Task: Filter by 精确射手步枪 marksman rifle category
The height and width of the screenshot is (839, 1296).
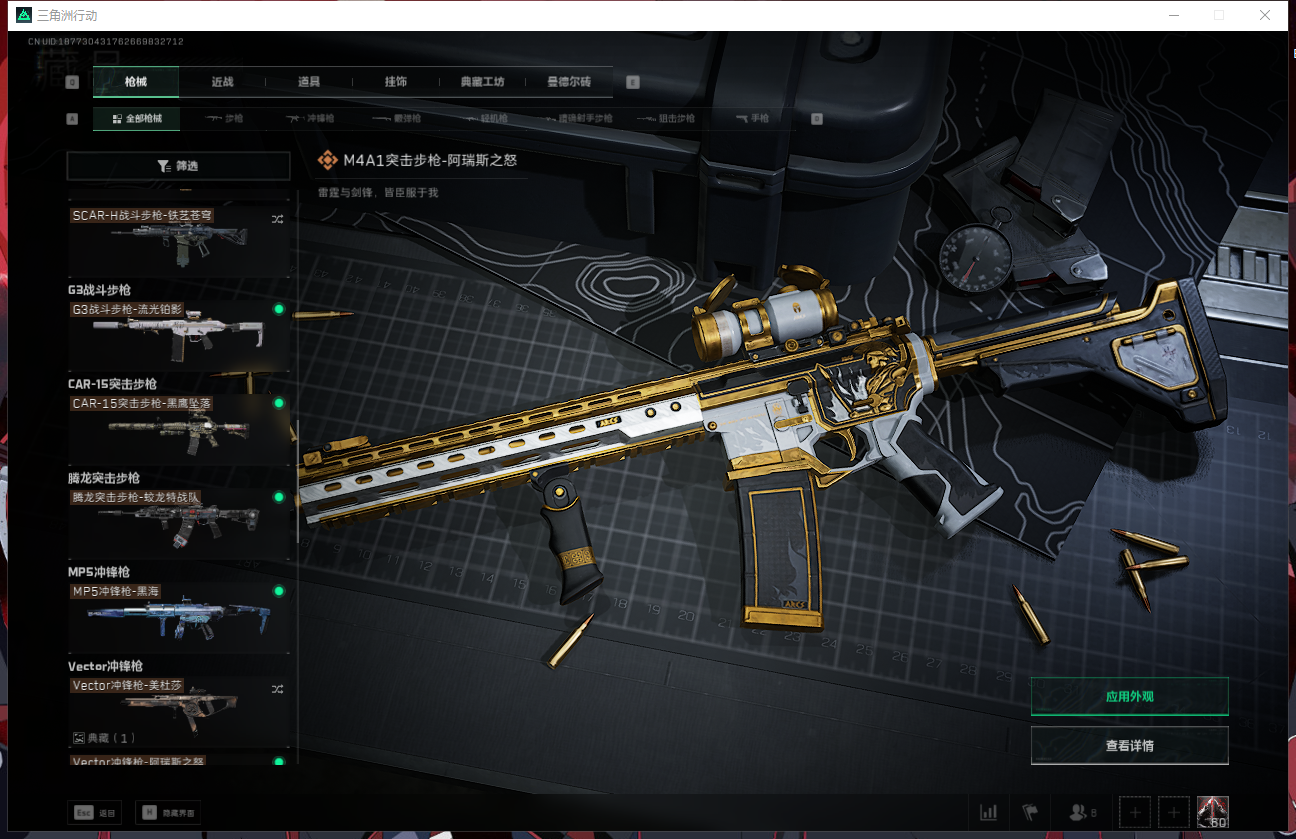Action: click(577, 119)
